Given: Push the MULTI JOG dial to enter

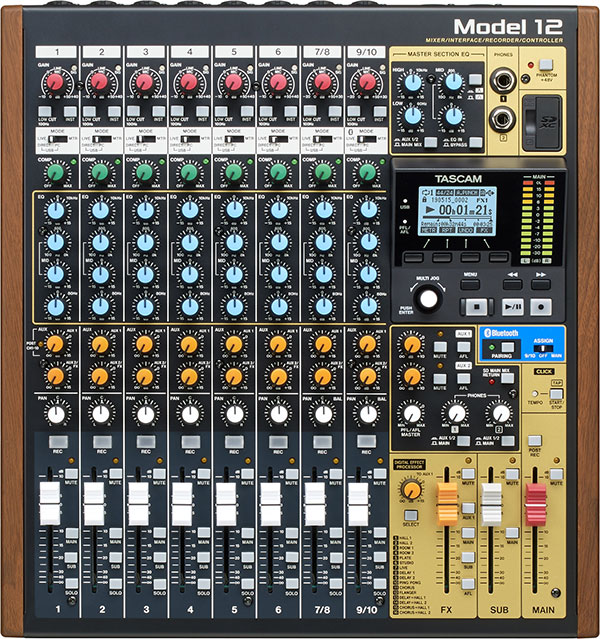Looking at the screenshot, I should click(x=428, y=298).
